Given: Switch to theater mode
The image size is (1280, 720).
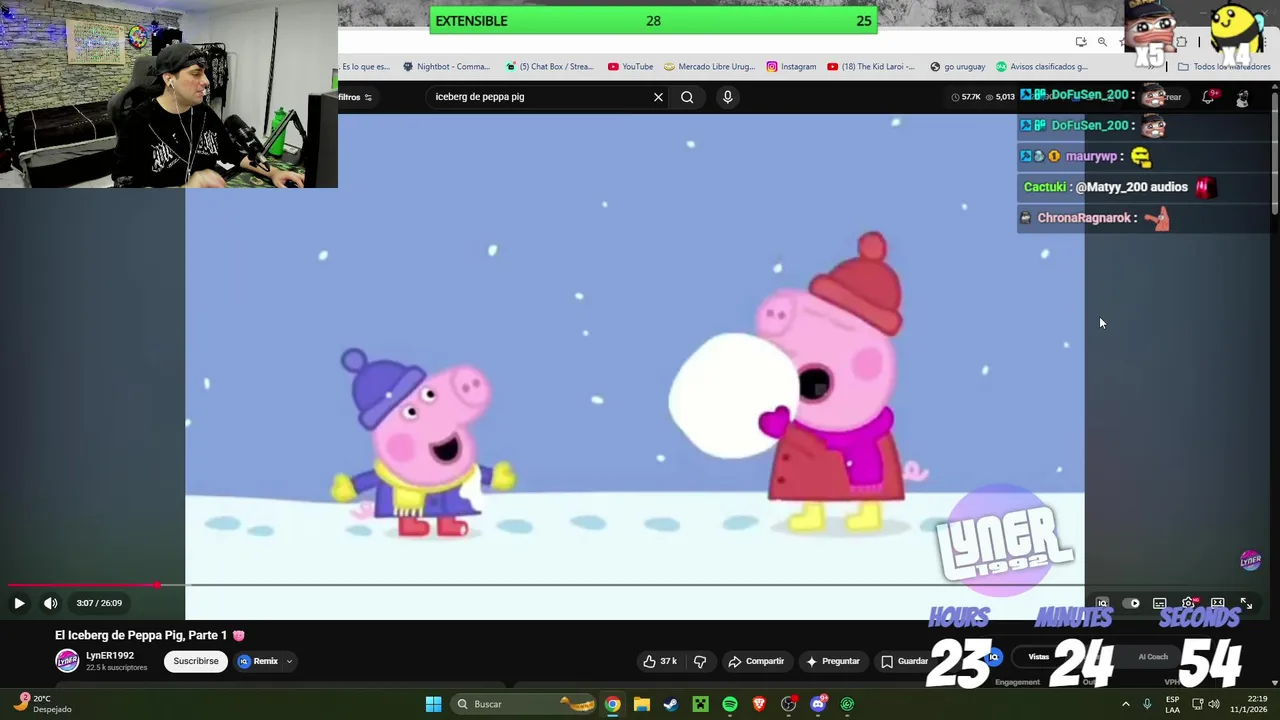Looking at the screenshot, I should [1217, 603].
